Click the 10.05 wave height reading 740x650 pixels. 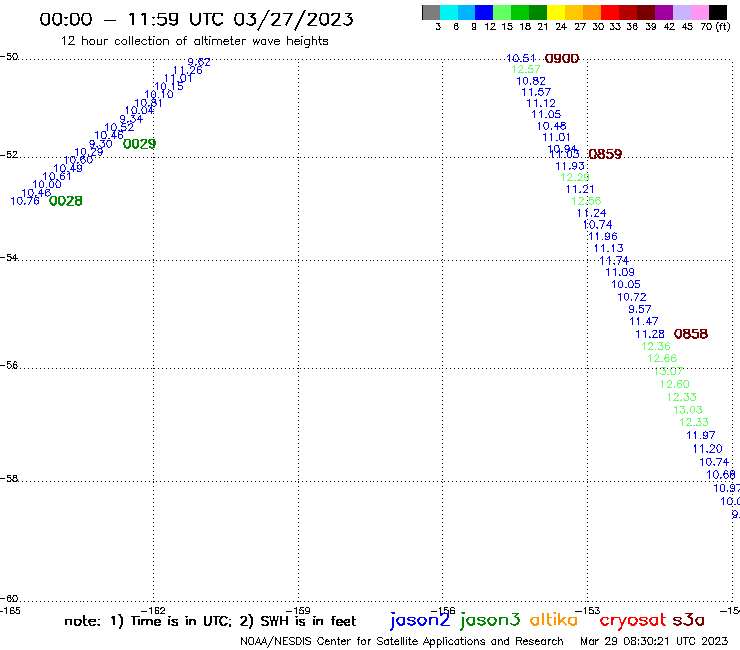(626, 284)
